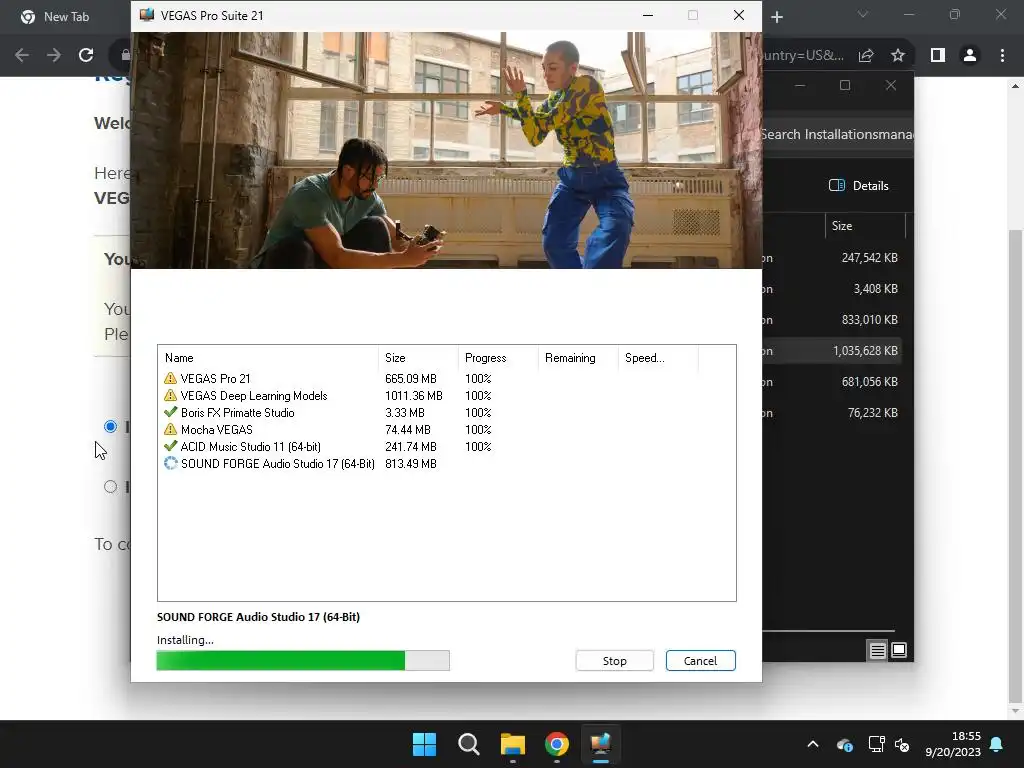
Task: Stop the current installation
Action: [614, 661]
